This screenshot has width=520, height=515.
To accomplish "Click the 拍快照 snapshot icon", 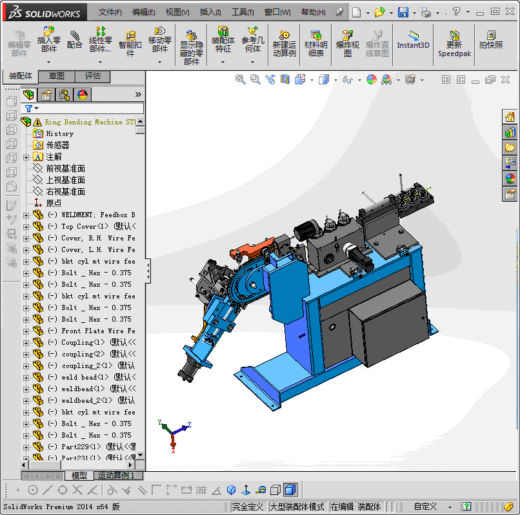I will pyautogui.click(x=491, y=40).
